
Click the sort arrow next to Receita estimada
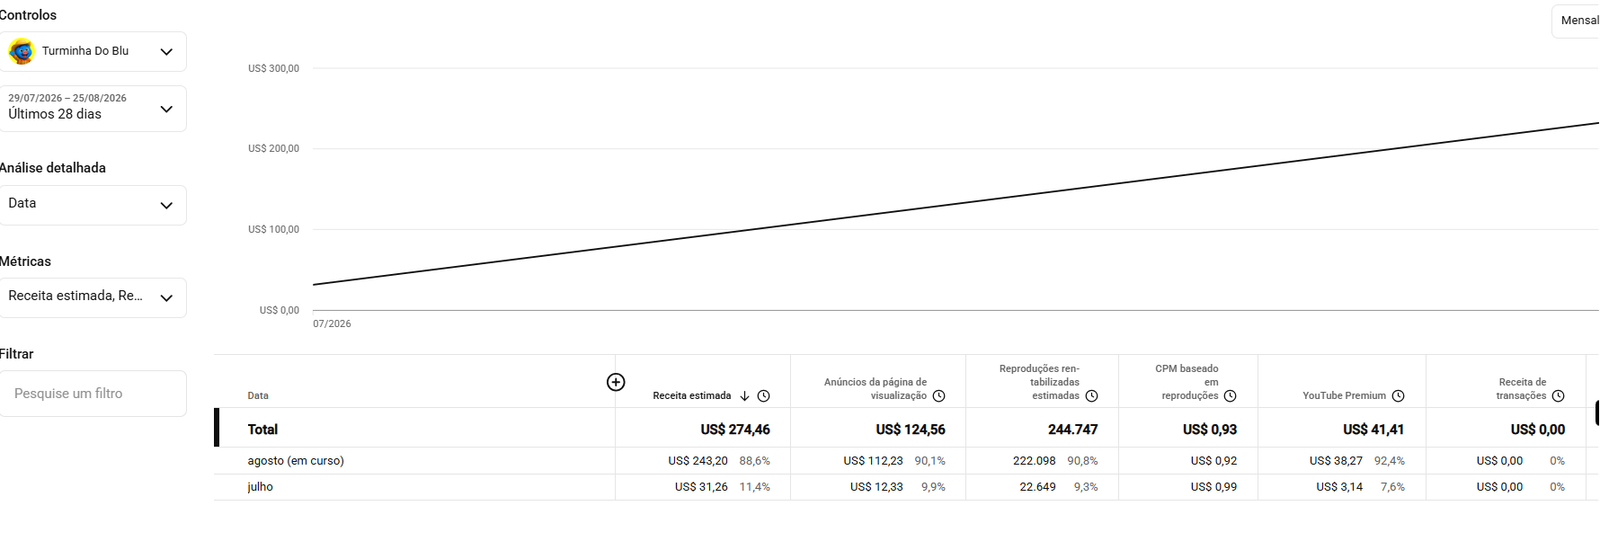click(745, 396)
